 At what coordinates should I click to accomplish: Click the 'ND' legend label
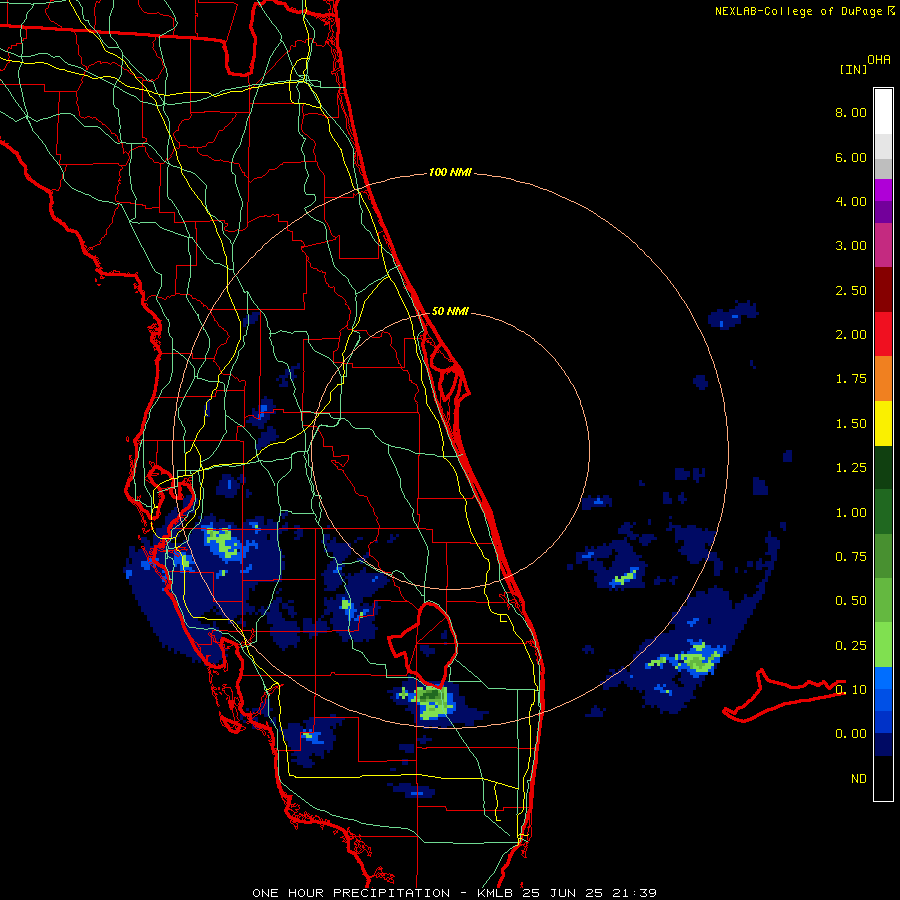[x=859, y=779]
